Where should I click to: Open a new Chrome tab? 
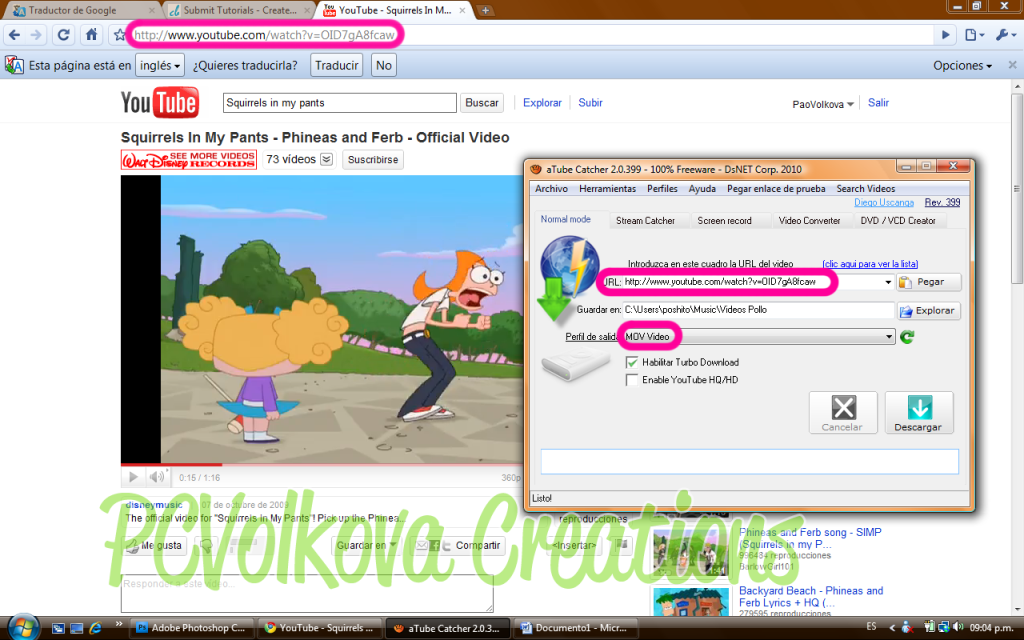(485, 10)
